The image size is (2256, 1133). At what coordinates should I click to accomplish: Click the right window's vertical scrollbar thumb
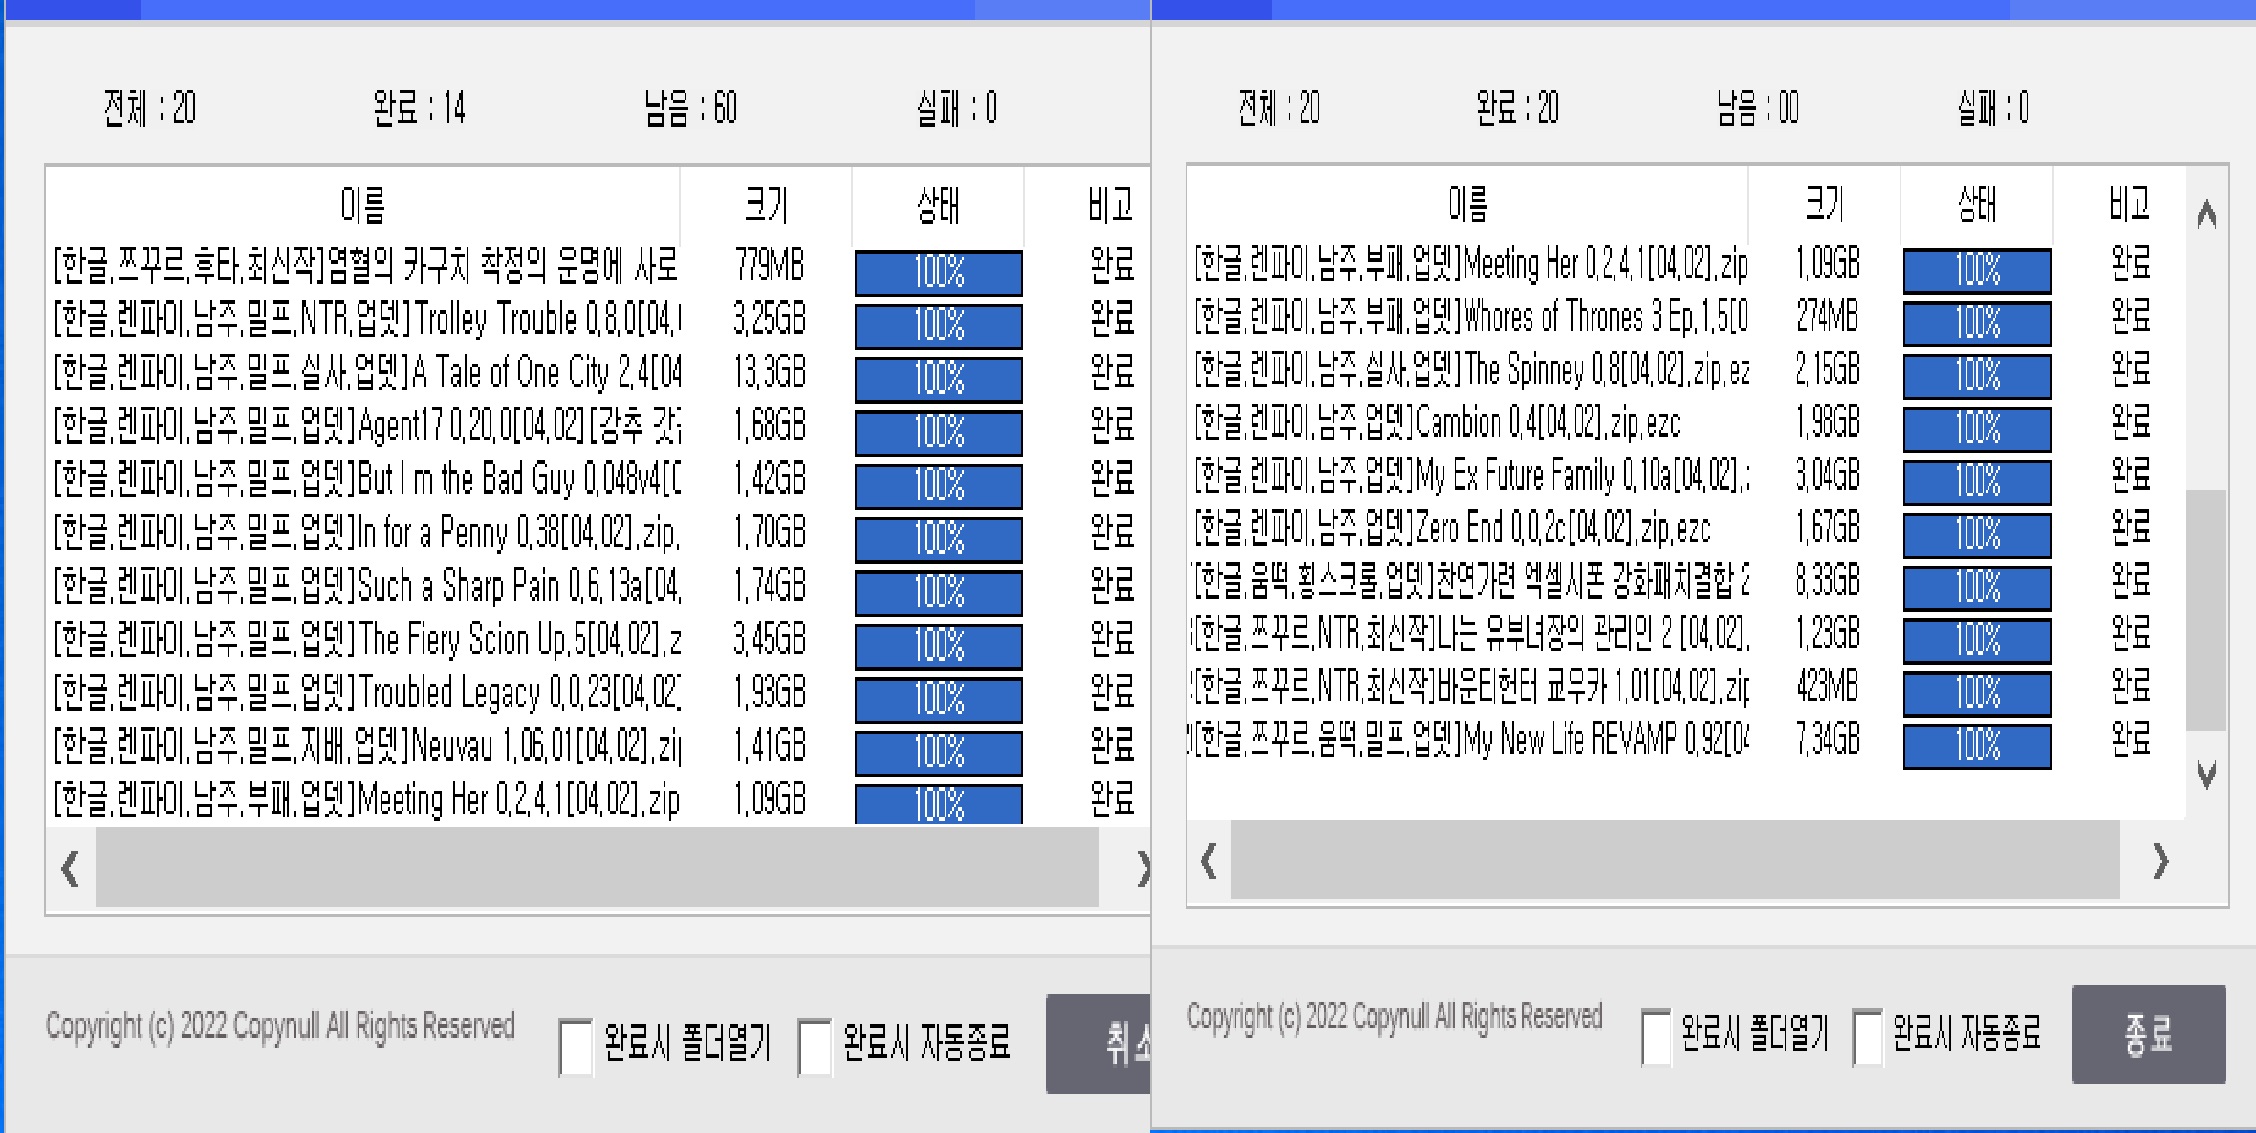click(2206, 610)
